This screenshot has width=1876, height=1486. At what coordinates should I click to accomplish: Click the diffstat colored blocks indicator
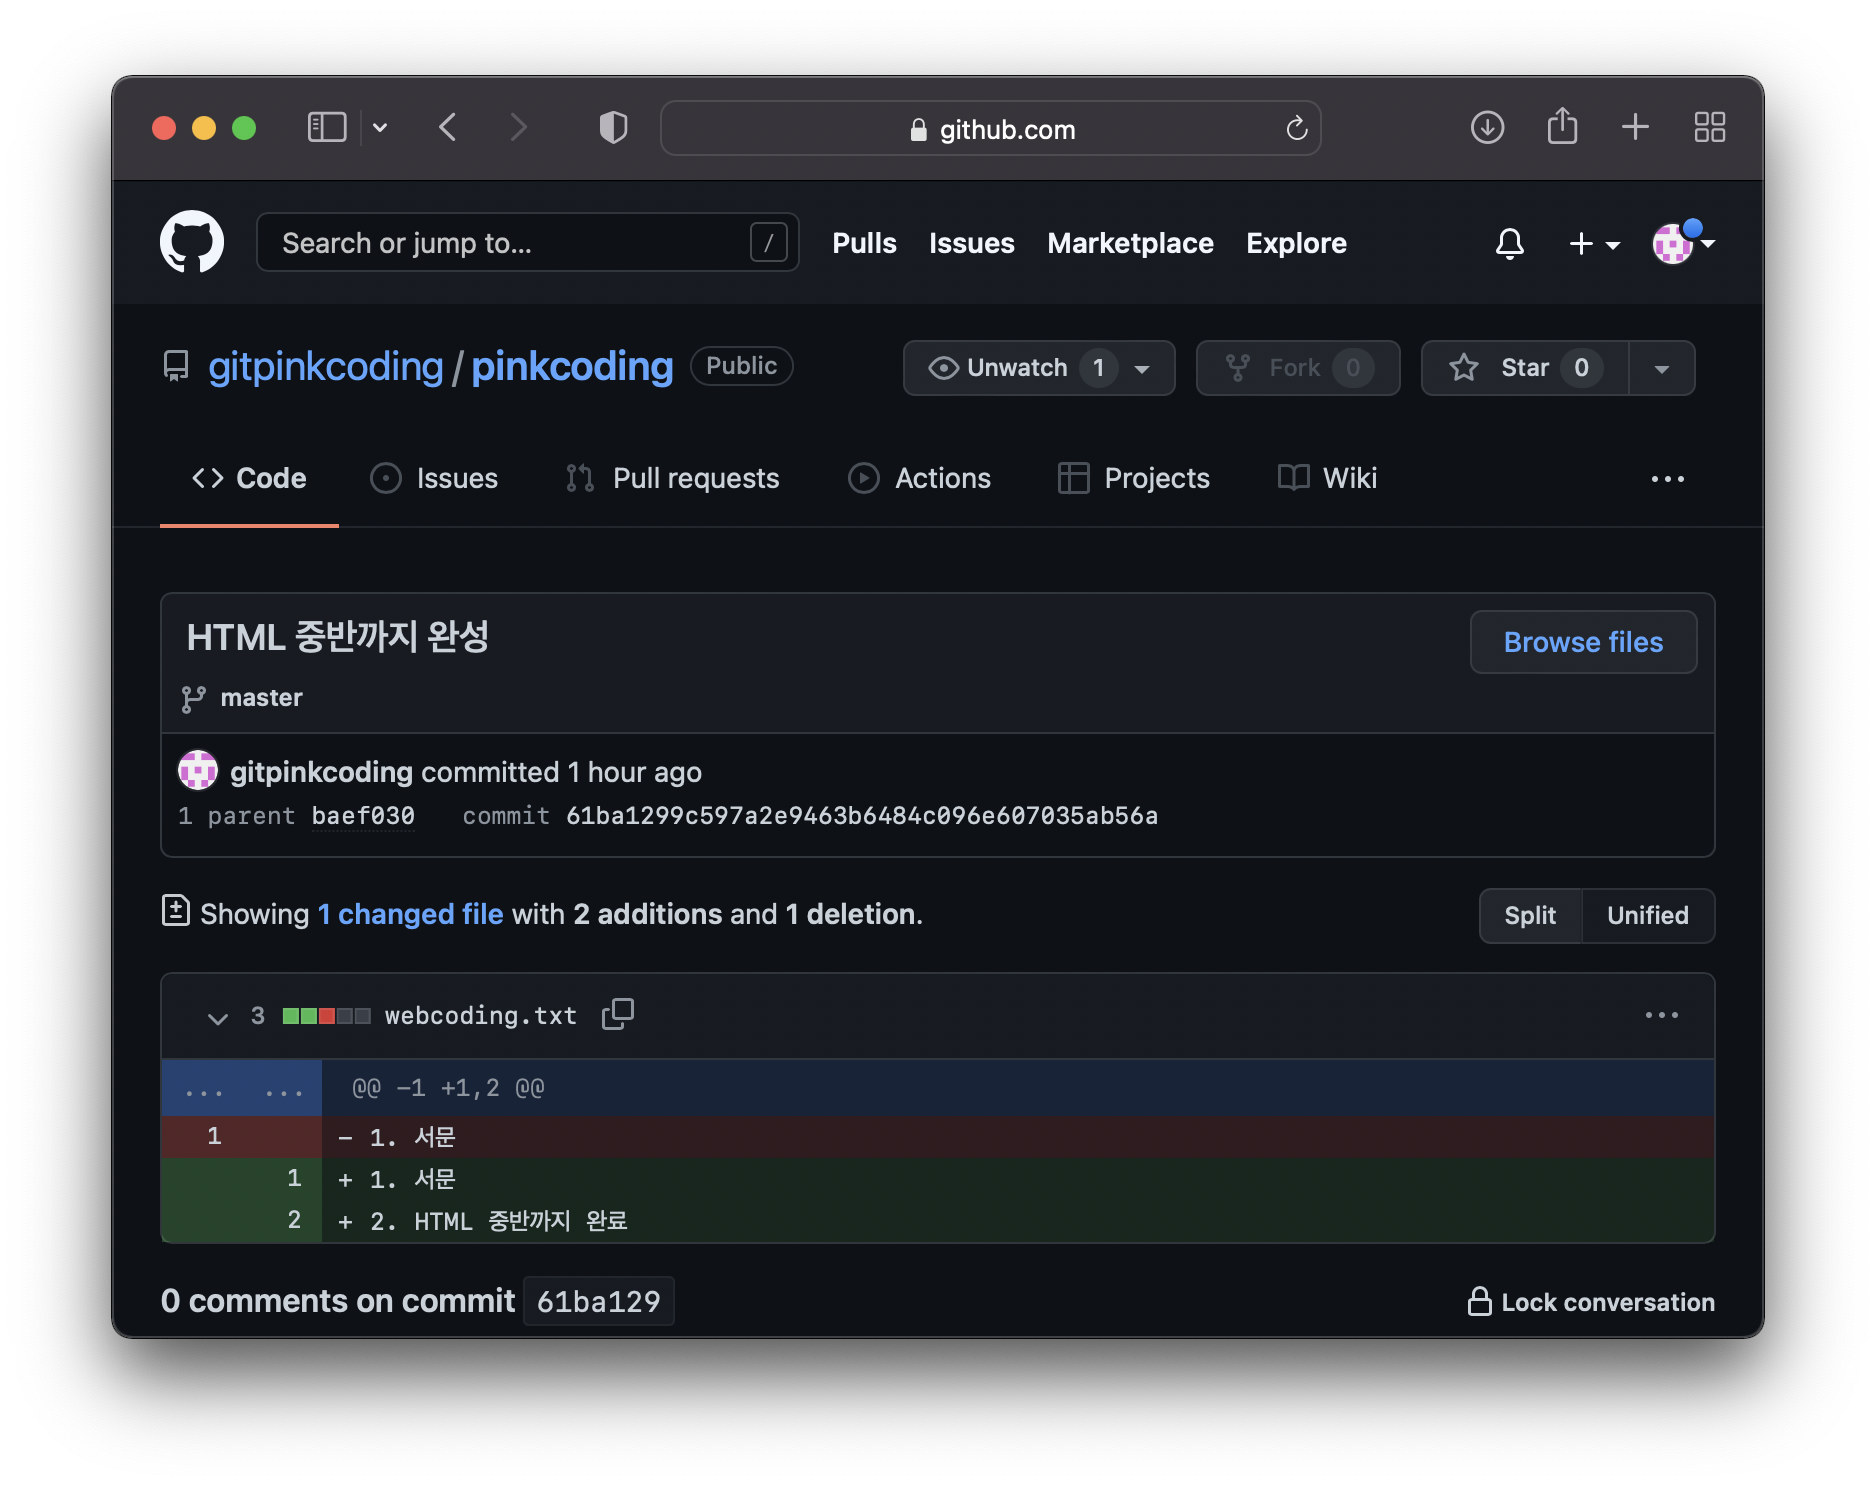326,1016
